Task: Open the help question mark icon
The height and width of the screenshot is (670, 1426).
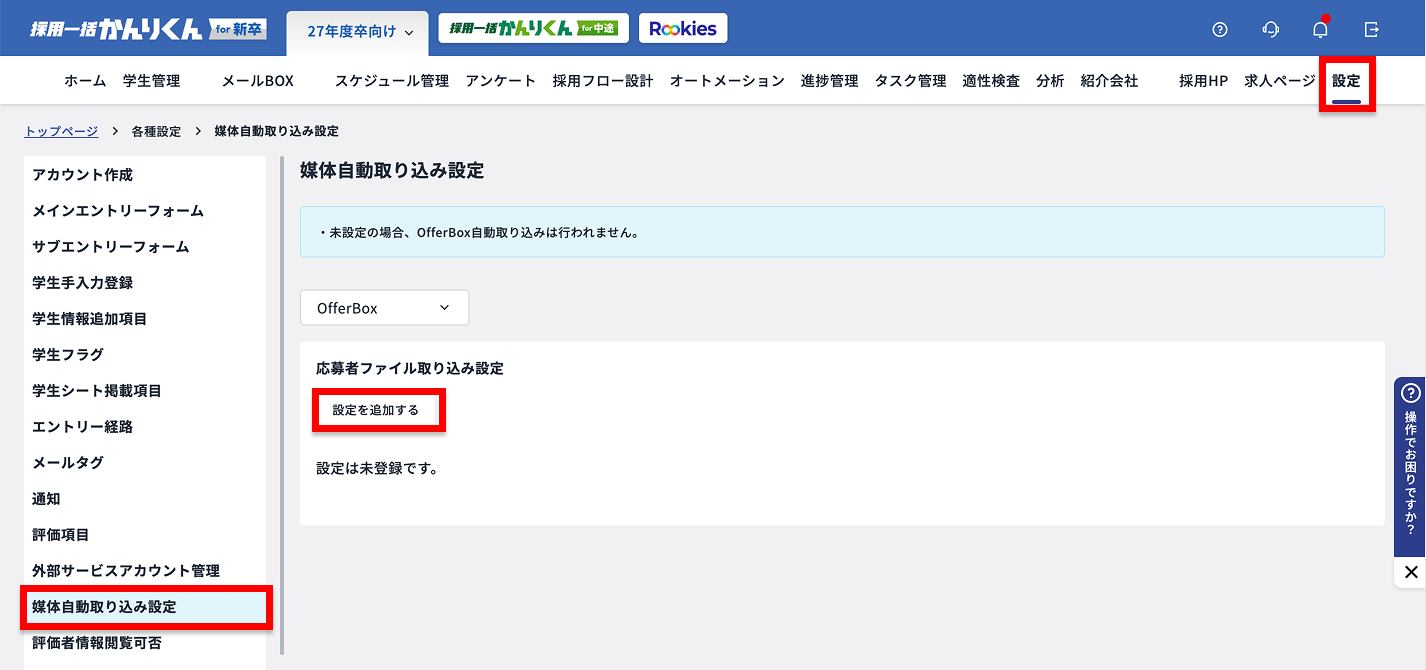Action: [x=1219, y=29]
